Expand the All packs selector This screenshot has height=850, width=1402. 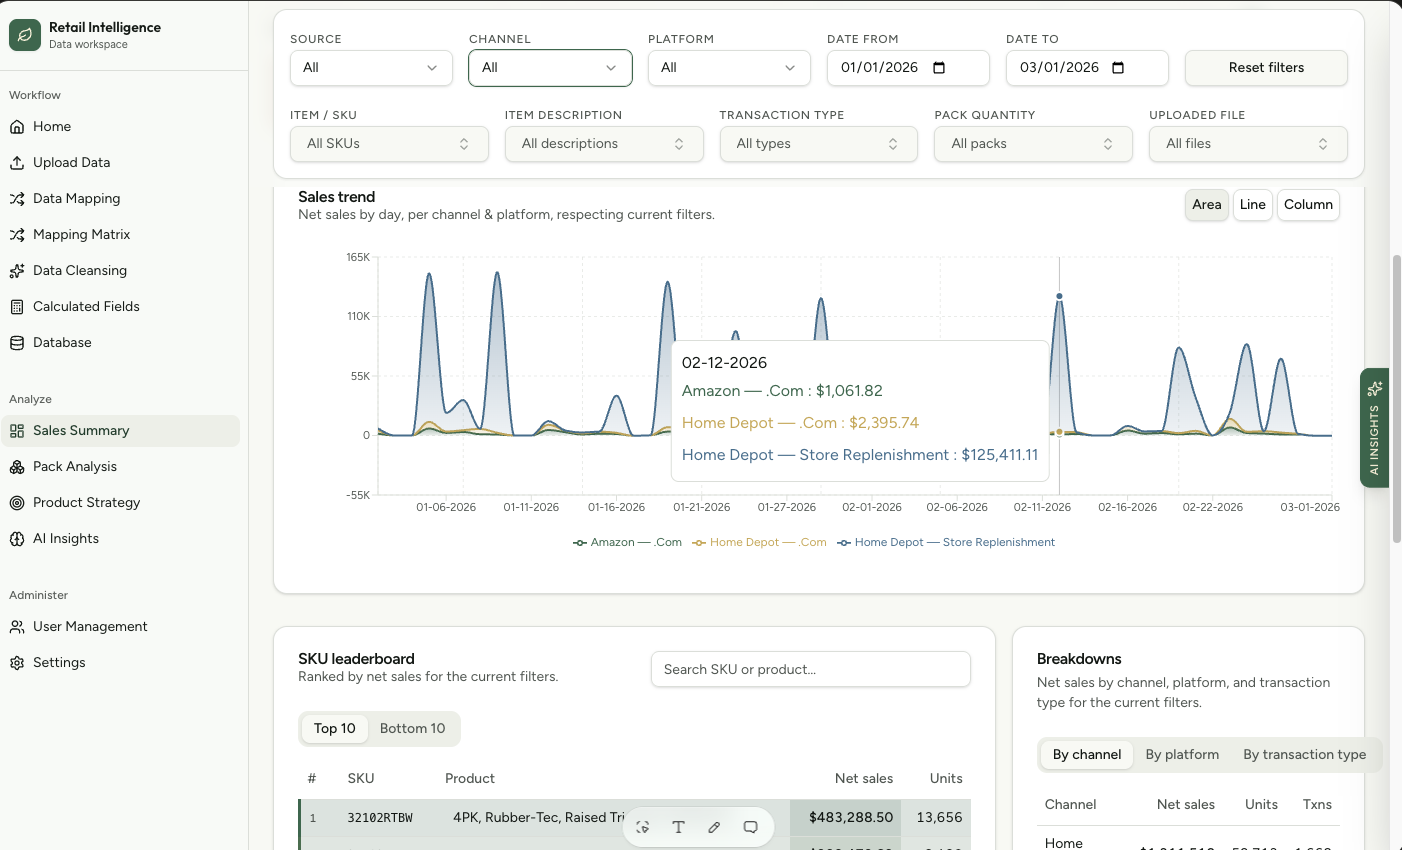[1033, 144]
